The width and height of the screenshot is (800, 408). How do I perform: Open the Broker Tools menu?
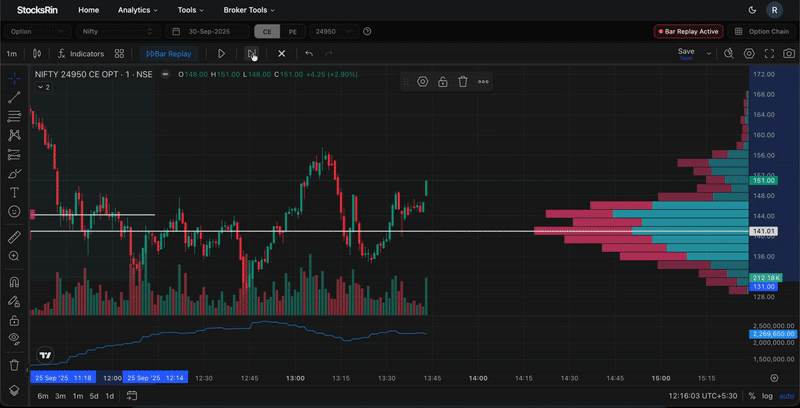click(249, 10)
